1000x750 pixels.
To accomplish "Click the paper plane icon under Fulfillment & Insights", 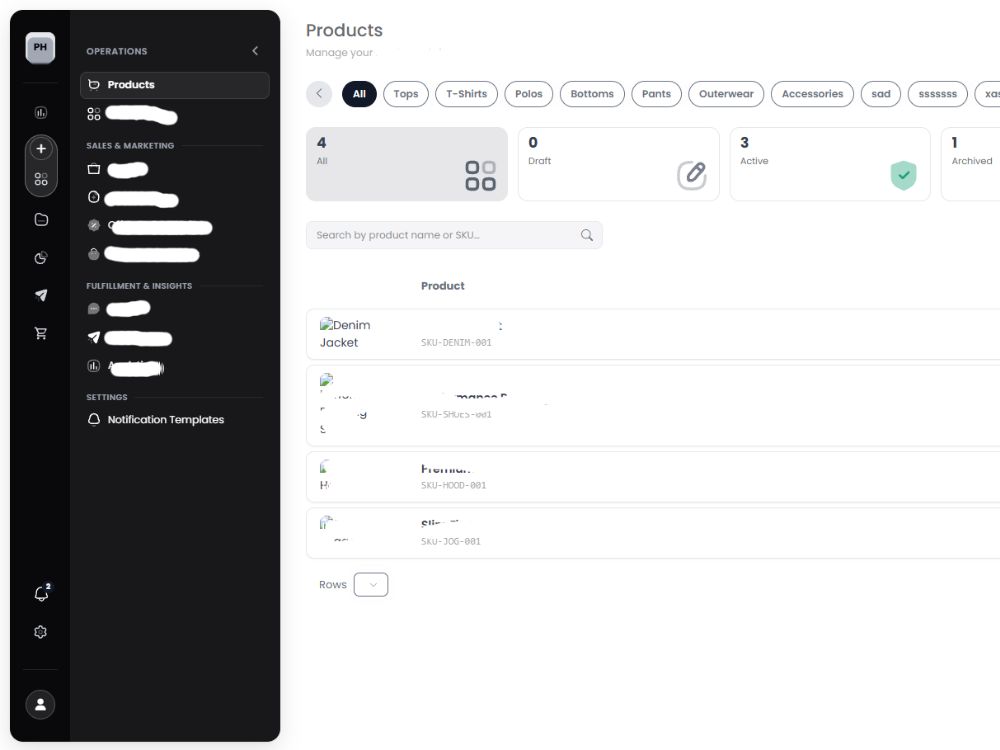I will point(94,337).
